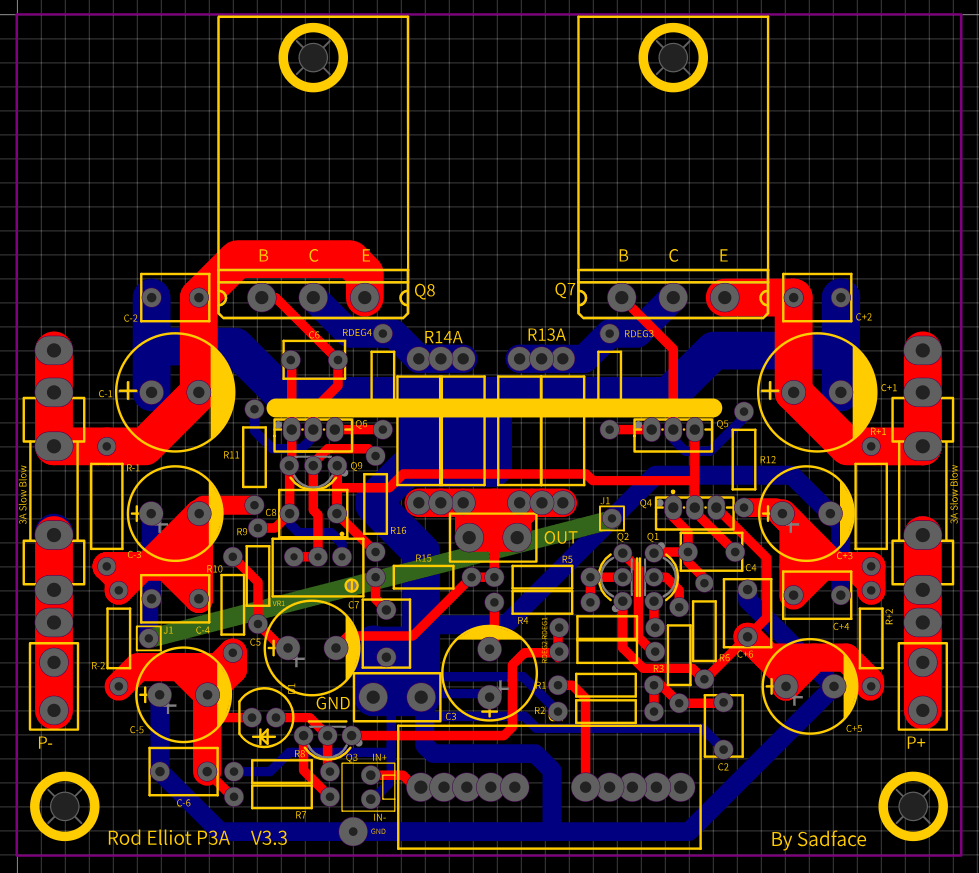The height and width of the screenshot is (873, 979).
Task: Click the left '3A Slow Blow' fuse text
Action: pos(23,494)
